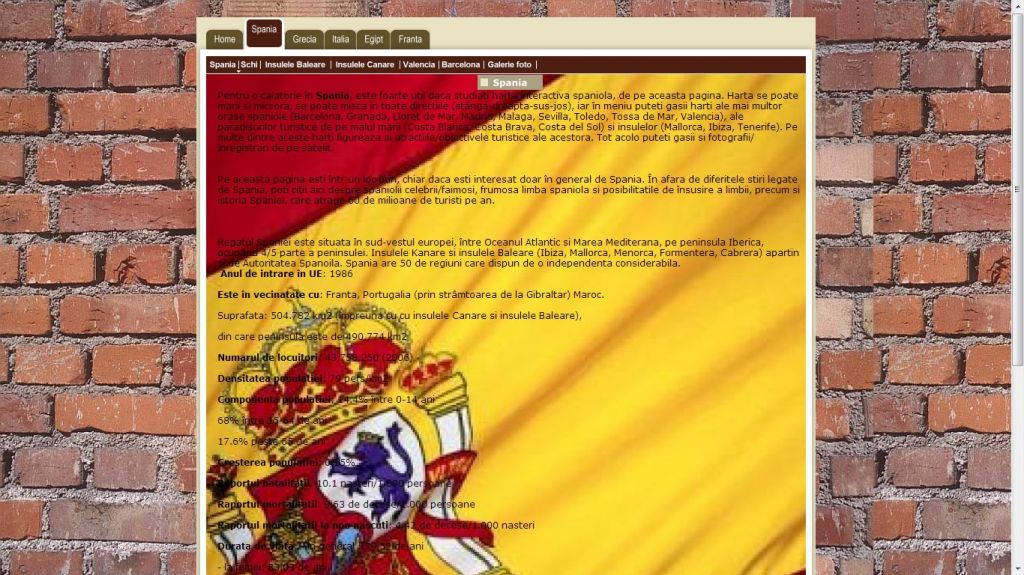Expand dropdown arrow under Spania submenu item
Image resolution: width=1024 pixels, height=575 pixels.
pyautogui.click(x=238, y=71)
